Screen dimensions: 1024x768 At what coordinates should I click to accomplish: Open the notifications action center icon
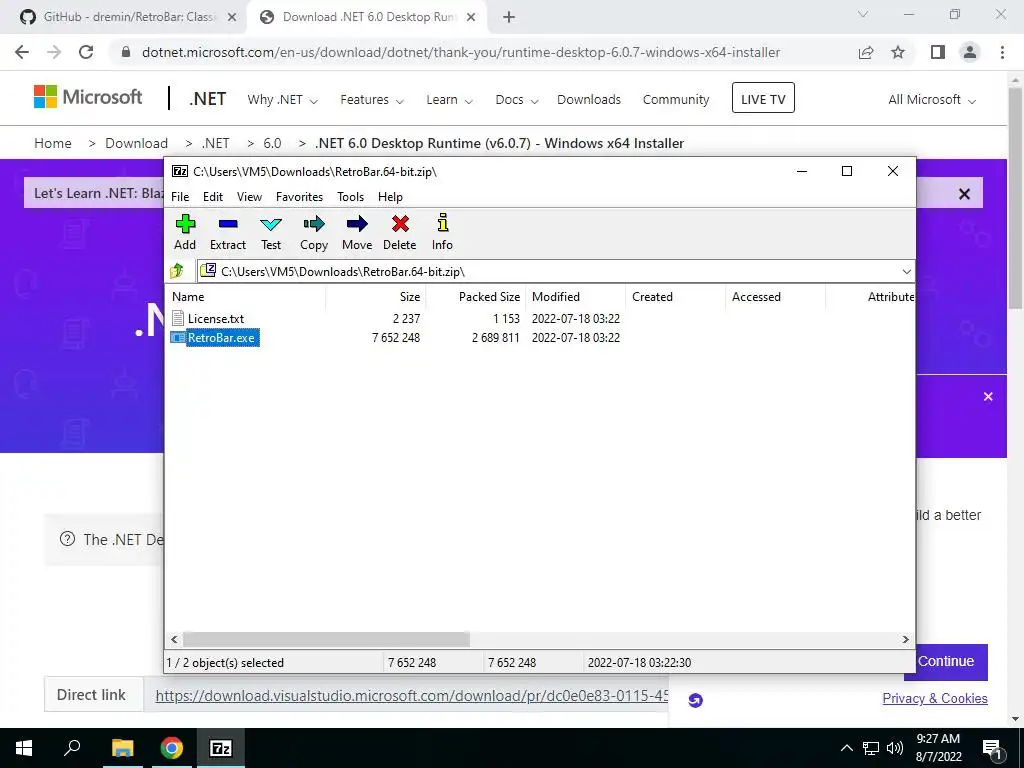click(992, 748)
